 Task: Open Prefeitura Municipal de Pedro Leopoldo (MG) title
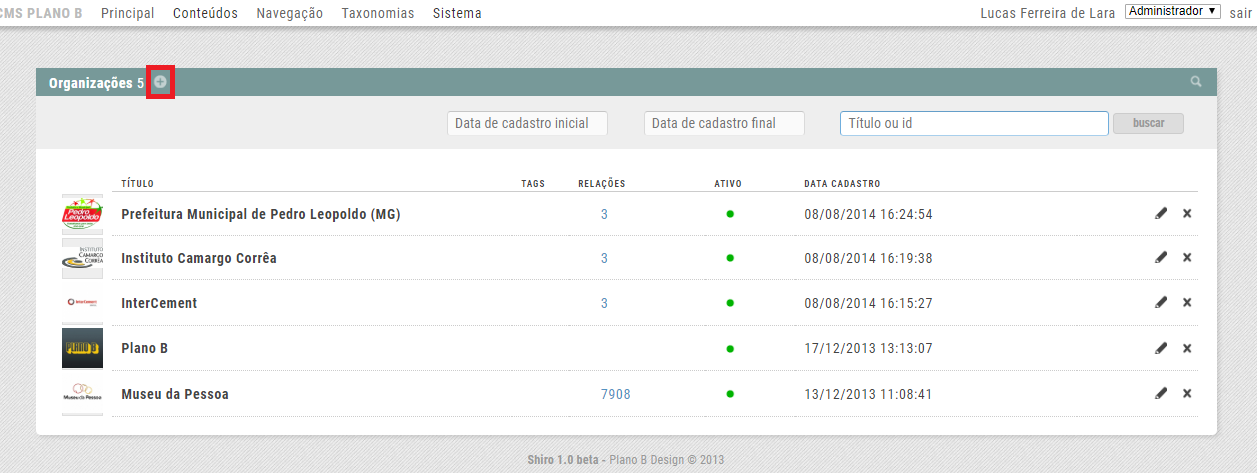[261, 214]
